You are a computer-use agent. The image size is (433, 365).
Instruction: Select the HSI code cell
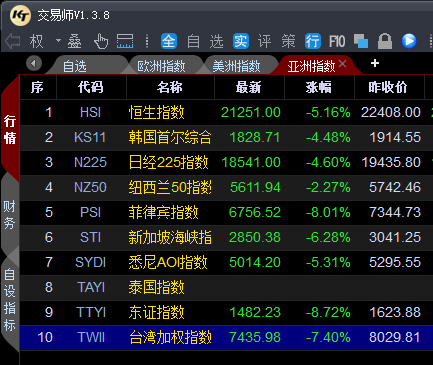[x=90, y=113]
